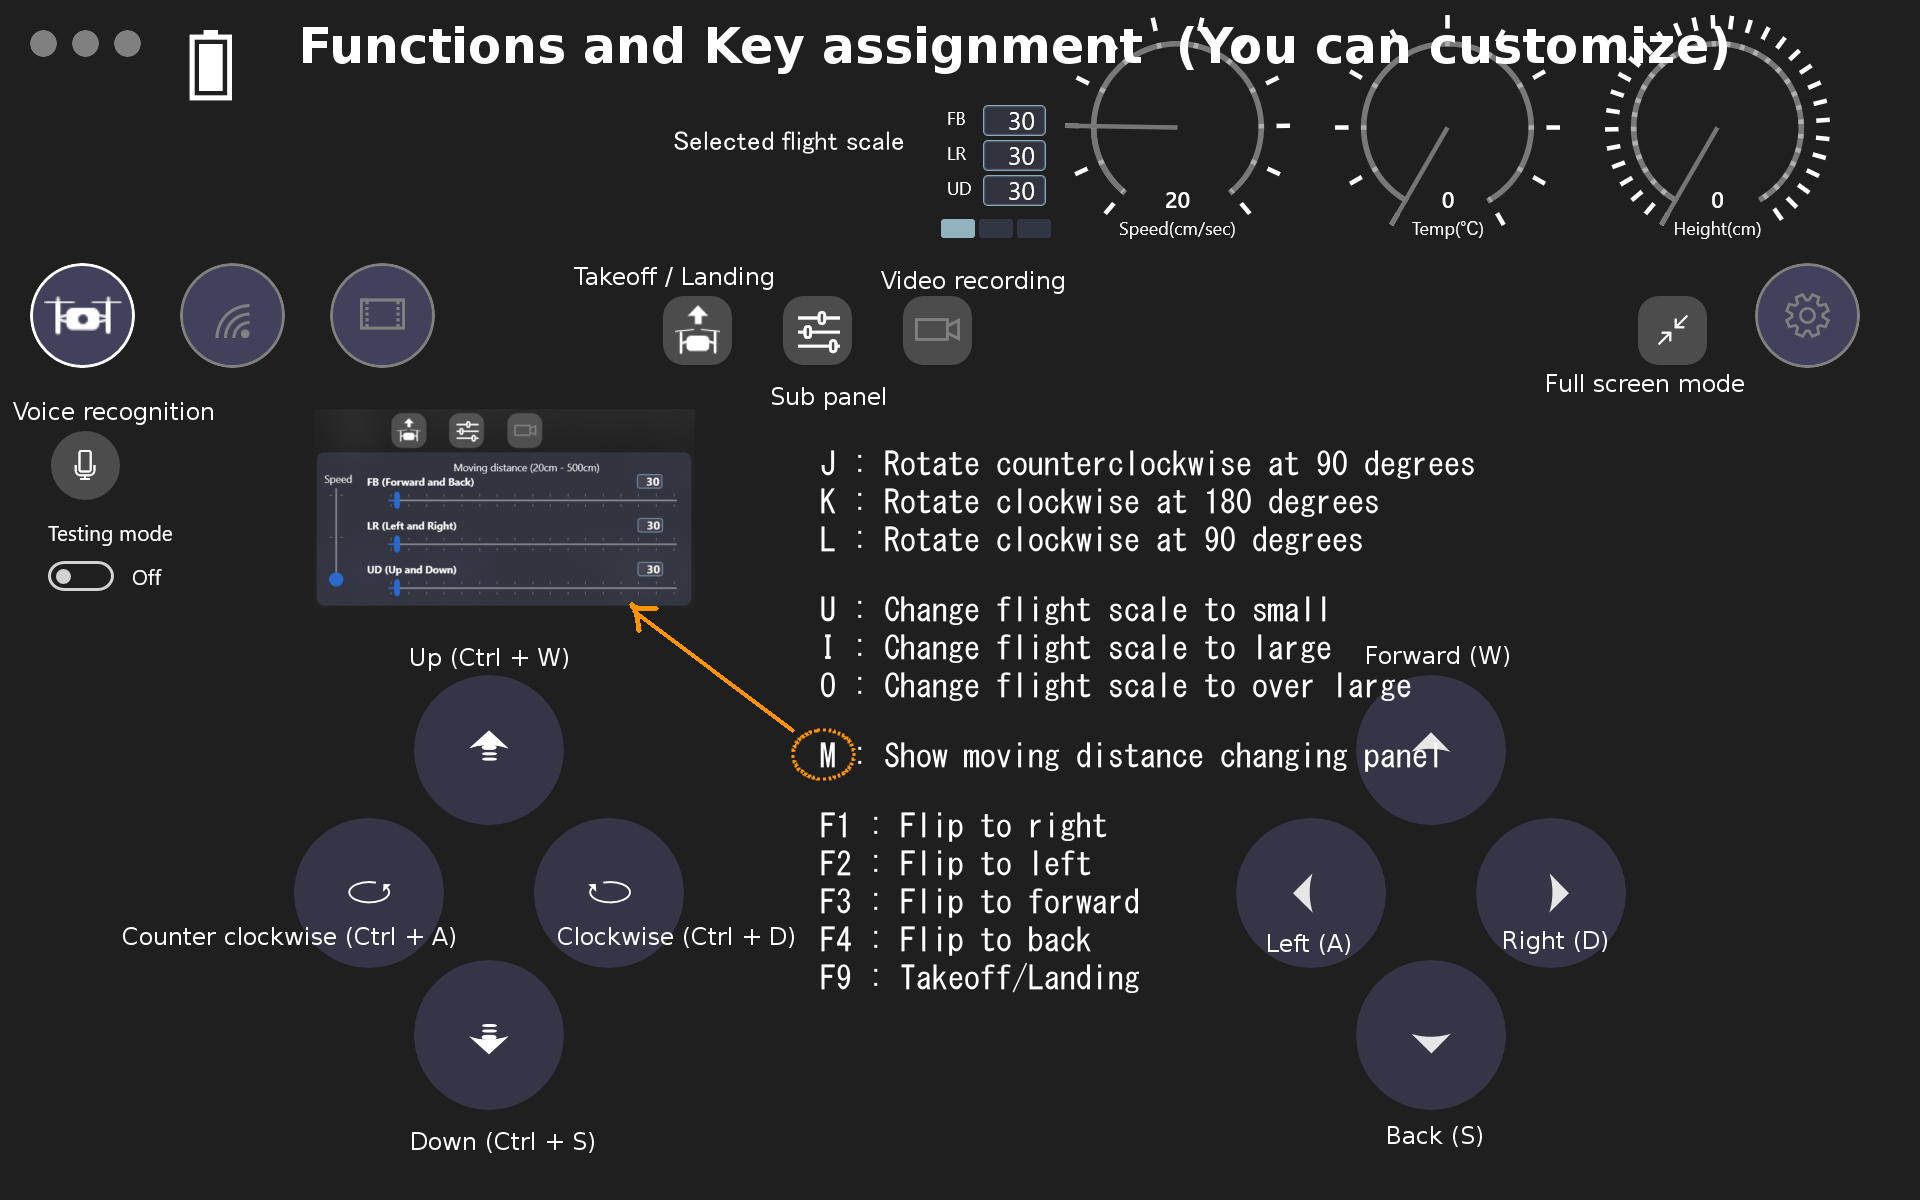
Task: Click the FB flight scale value field
Action: pos(1014,121)
